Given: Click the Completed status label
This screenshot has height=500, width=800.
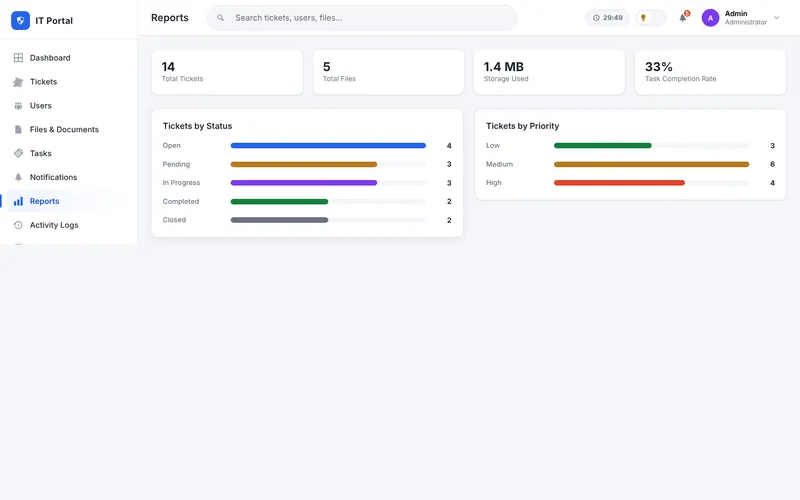Looking at the screenshot, I should click(x=181, y=202).
